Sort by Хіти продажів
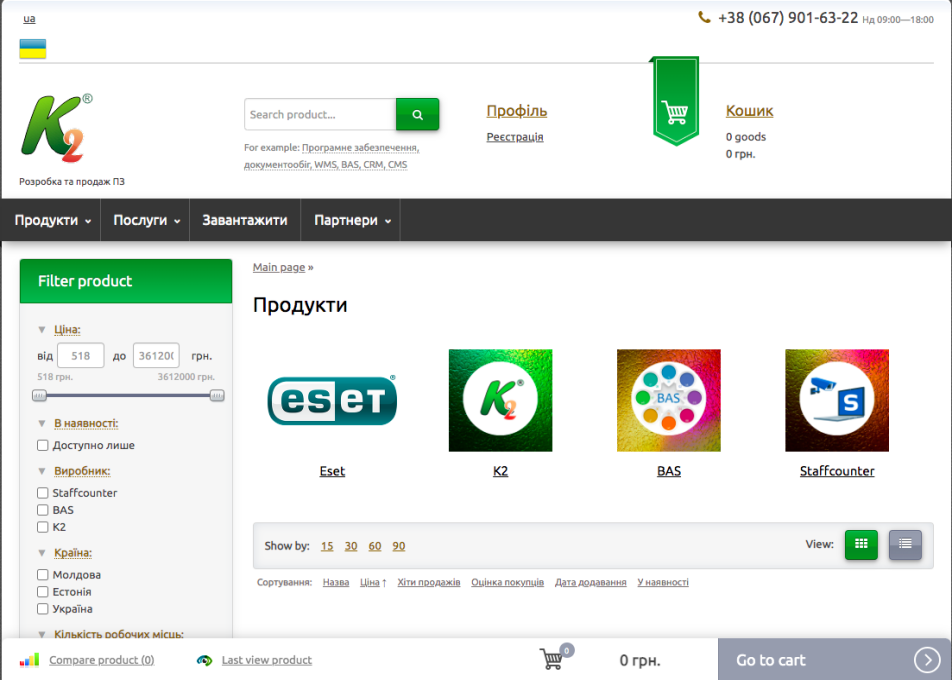 tap(429, 582)
